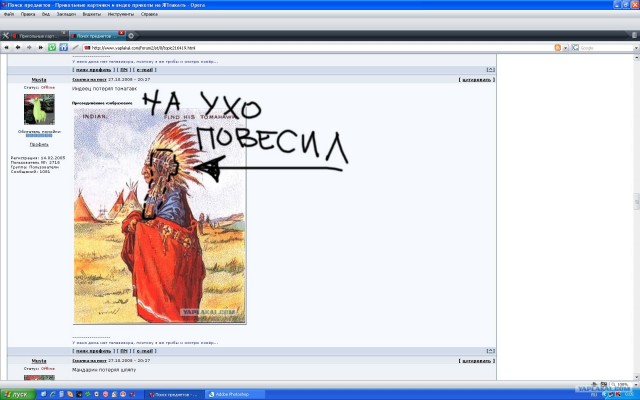Click цитировать in the Мандарин post header

click(x=476, y=361)
